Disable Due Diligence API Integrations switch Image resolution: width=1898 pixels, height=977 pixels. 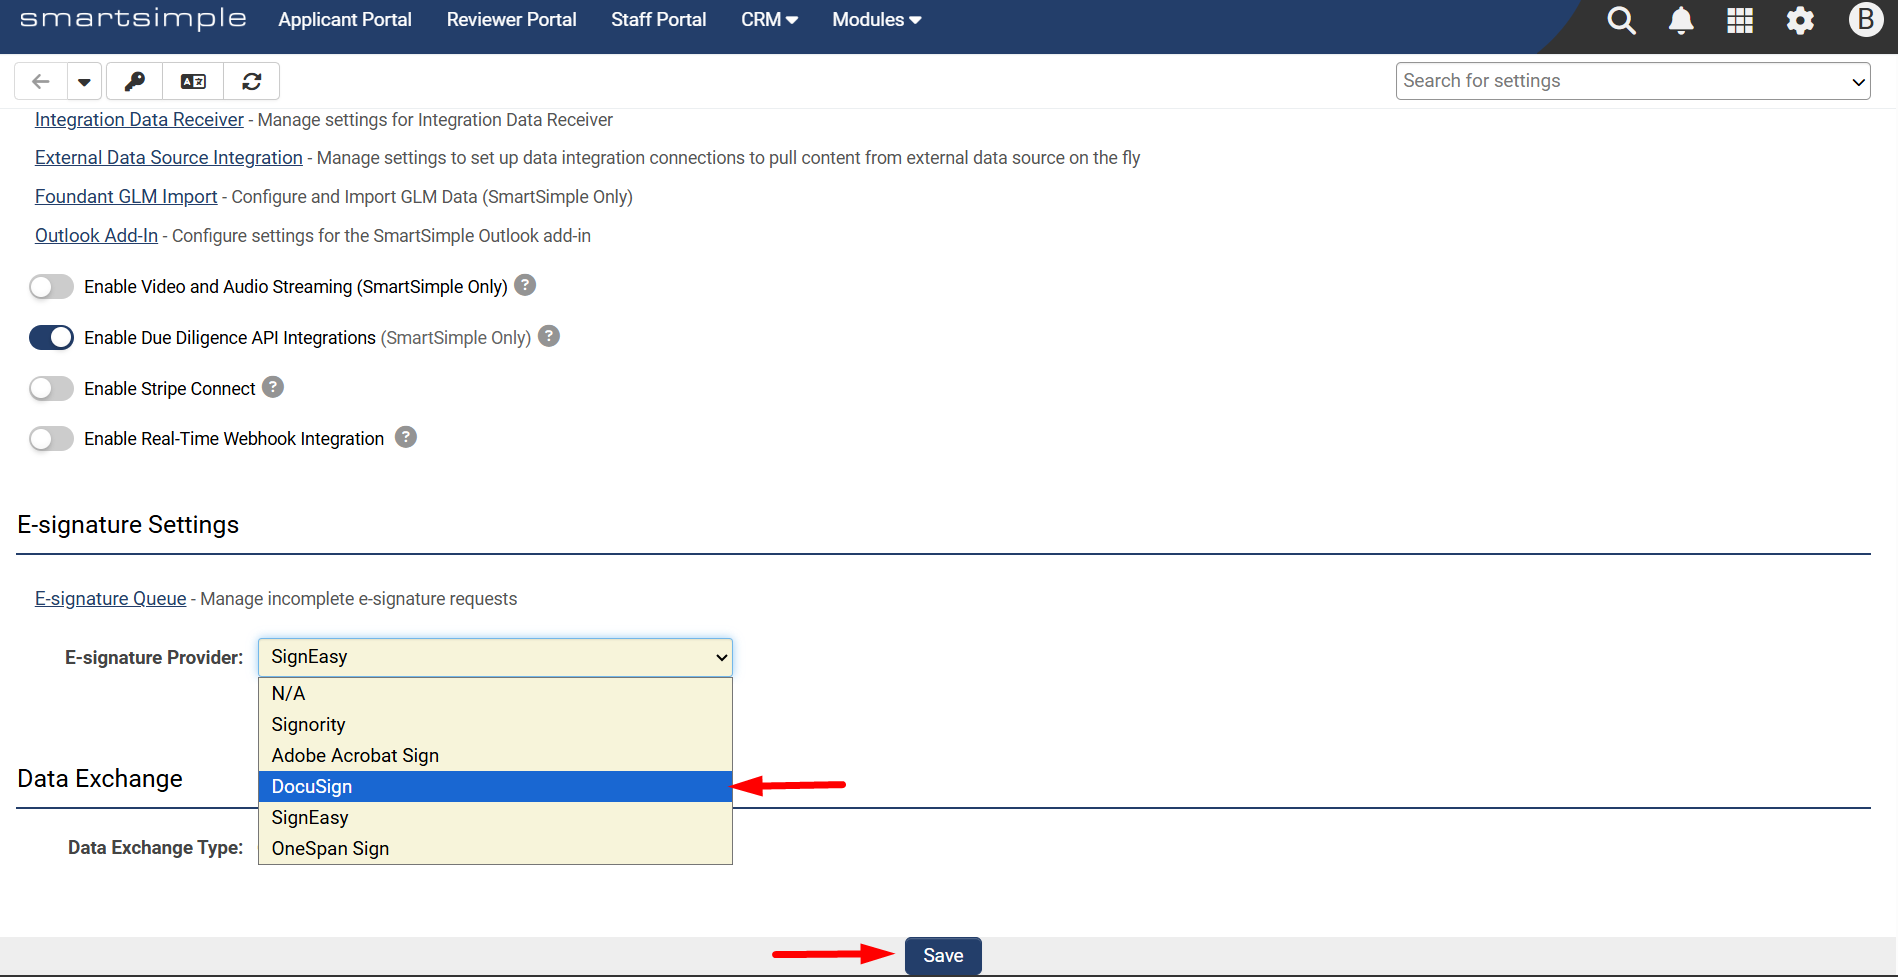pyautogui.click(x=51, y=338)
